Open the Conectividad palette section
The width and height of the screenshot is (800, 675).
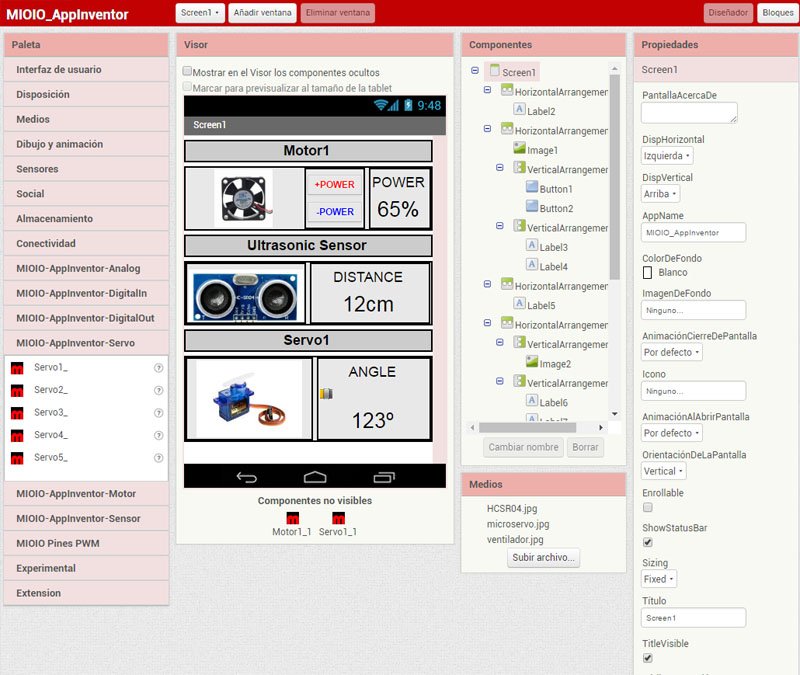pyautogui.click(x=86, y=243)
